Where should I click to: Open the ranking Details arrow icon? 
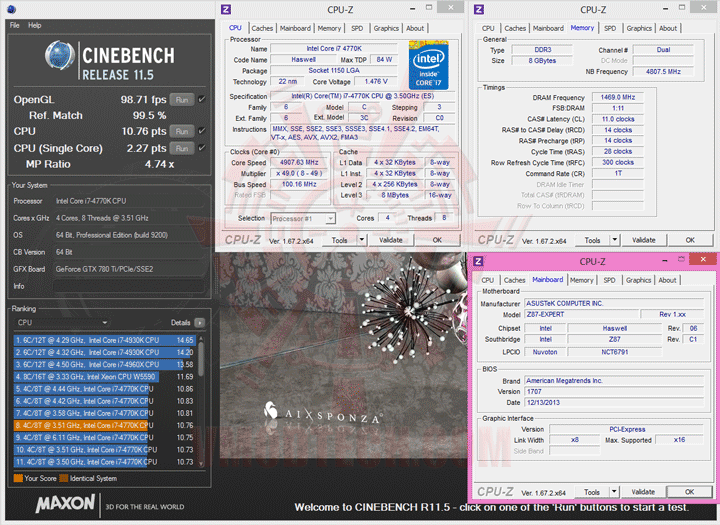(199, 322)
